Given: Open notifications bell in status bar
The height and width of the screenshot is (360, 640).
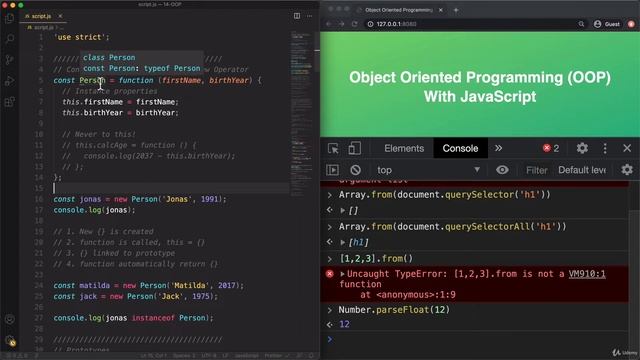Looking at the screenshot, I should [x=311, y=356].
